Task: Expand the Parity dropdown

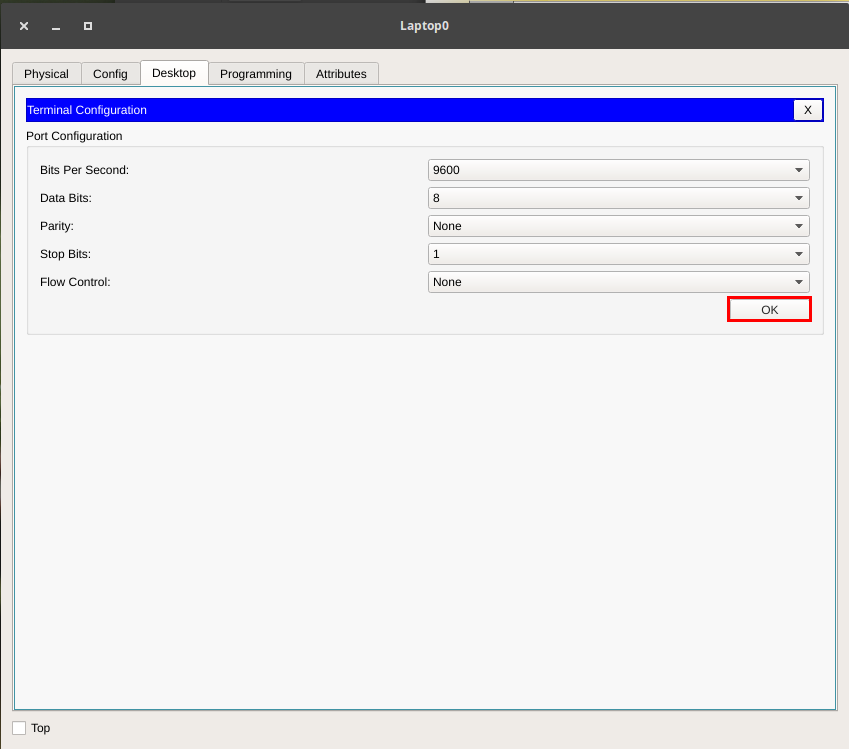Action: click(x=618, y=226)
